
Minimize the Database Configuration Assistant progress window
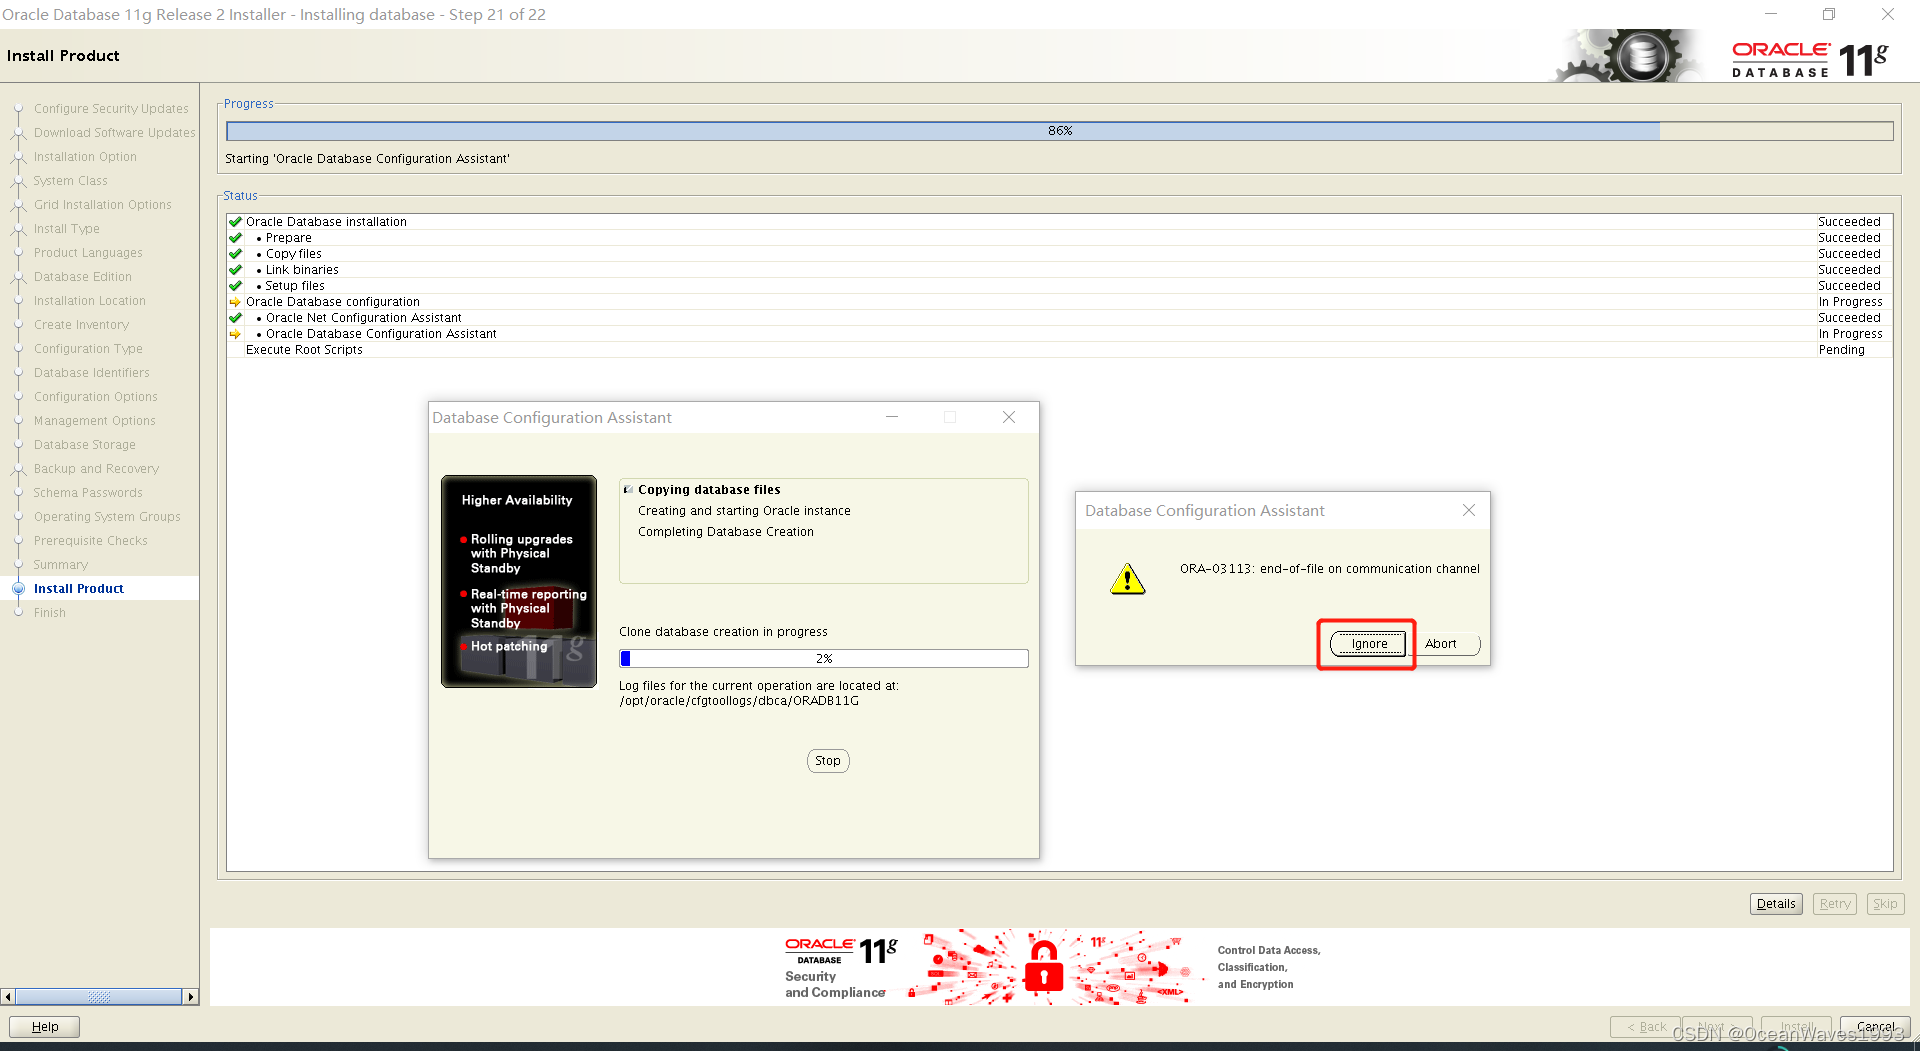click(x=892, y=417)
